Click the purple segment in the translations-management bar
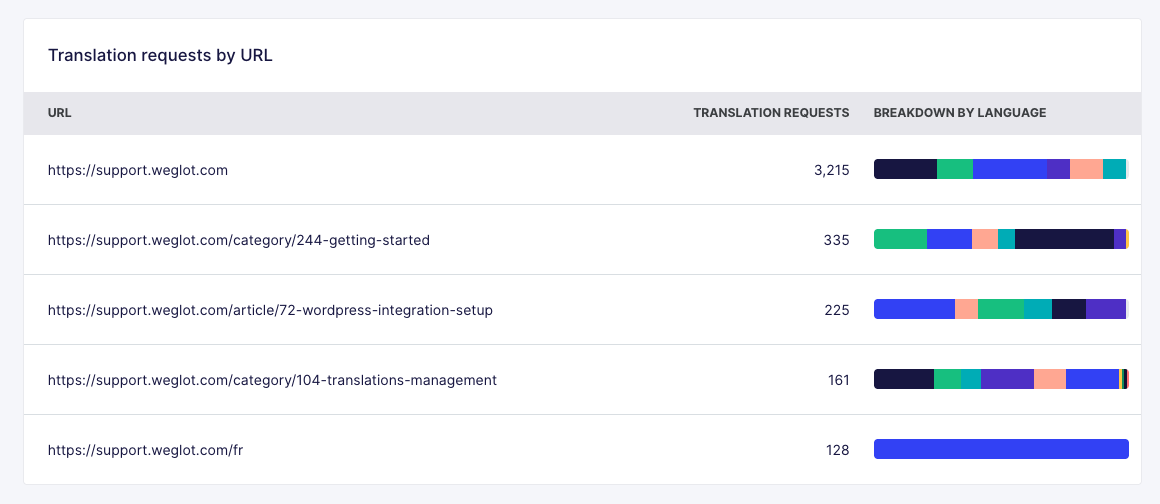Screen dimensions: 1160x504 pos(1007,379)
